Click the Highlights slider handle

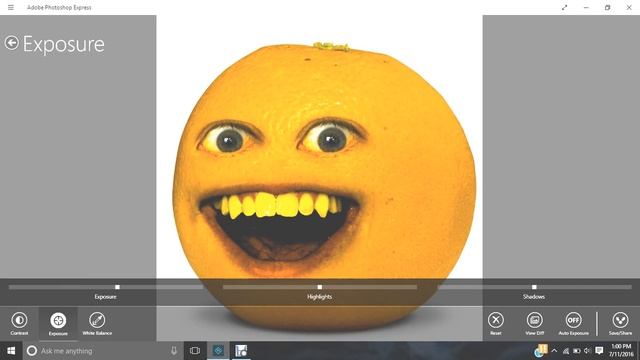[320, 287]
